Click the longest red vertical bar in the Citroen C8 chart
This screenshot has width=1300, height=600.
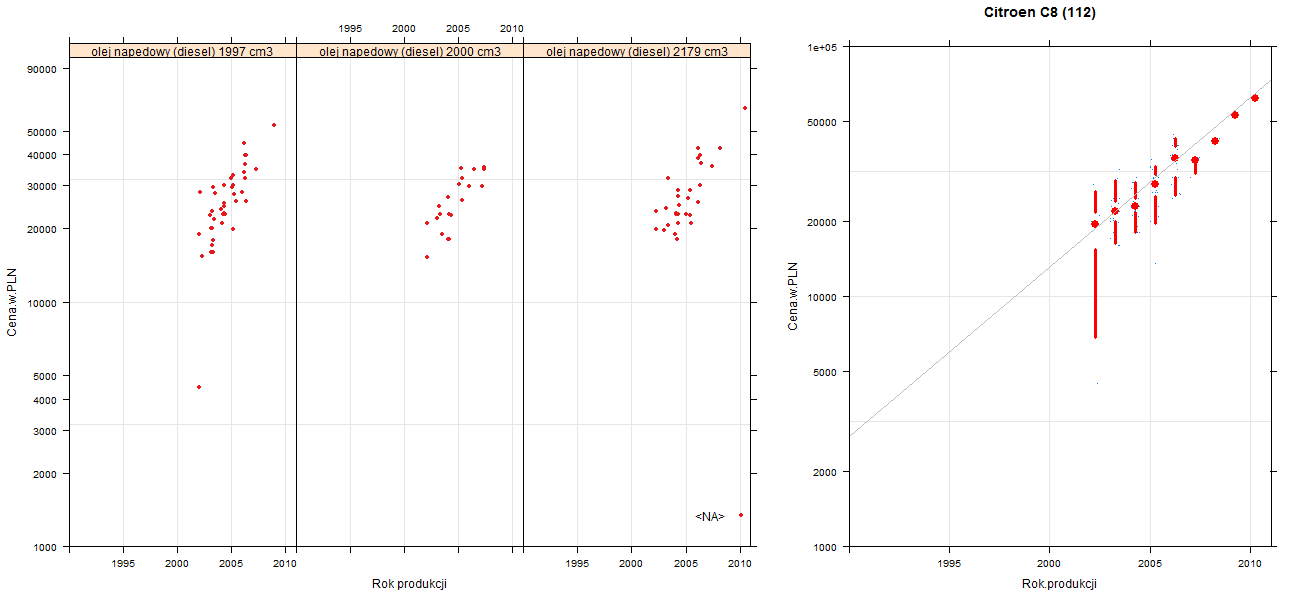[x=1095, y=293]
